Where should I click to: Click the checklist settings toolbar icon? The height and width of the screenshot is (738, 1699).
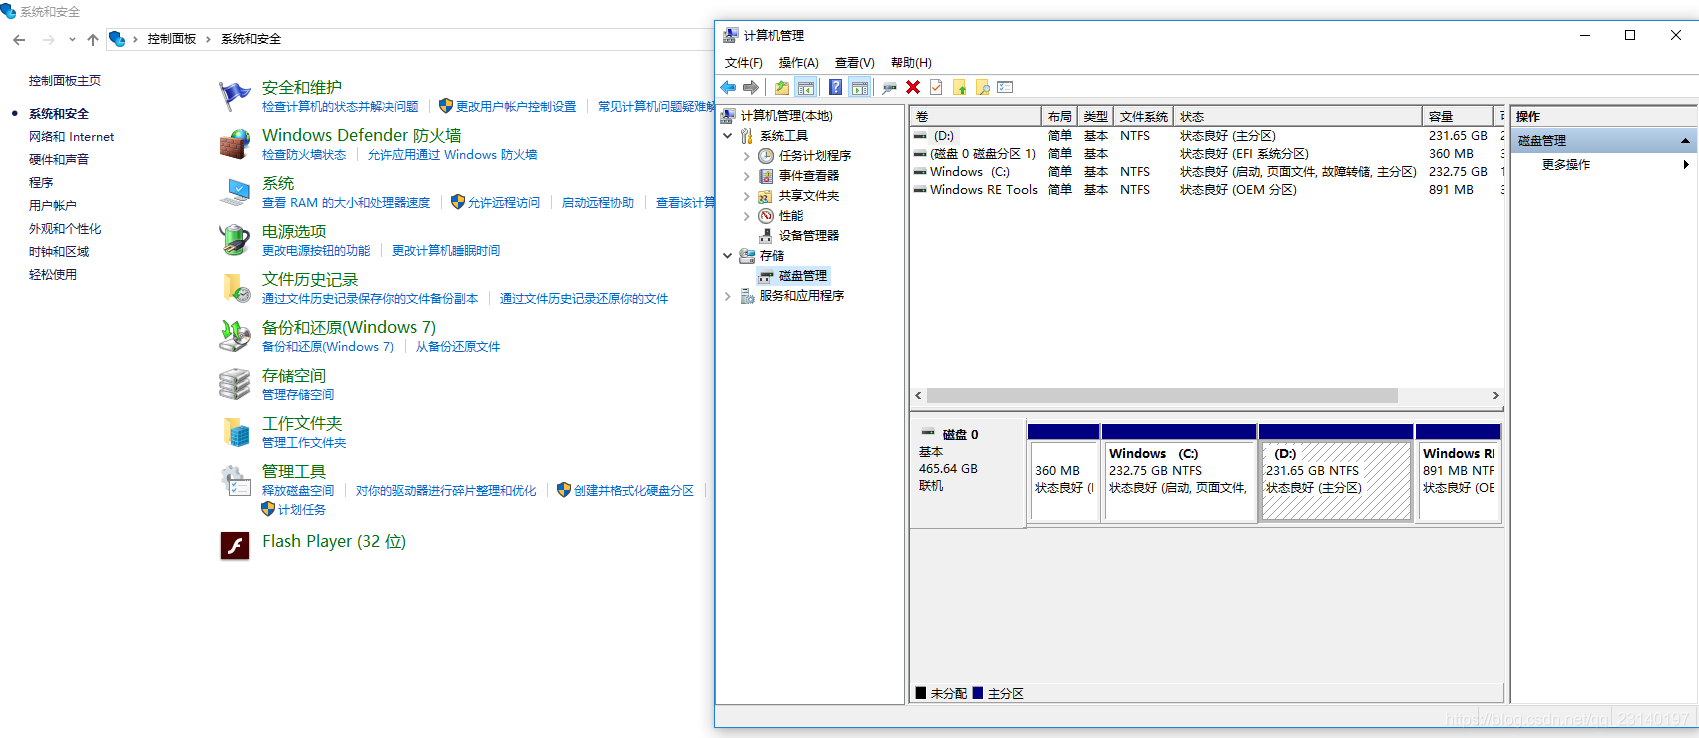pyautogui.click(x=1006, y=88)
